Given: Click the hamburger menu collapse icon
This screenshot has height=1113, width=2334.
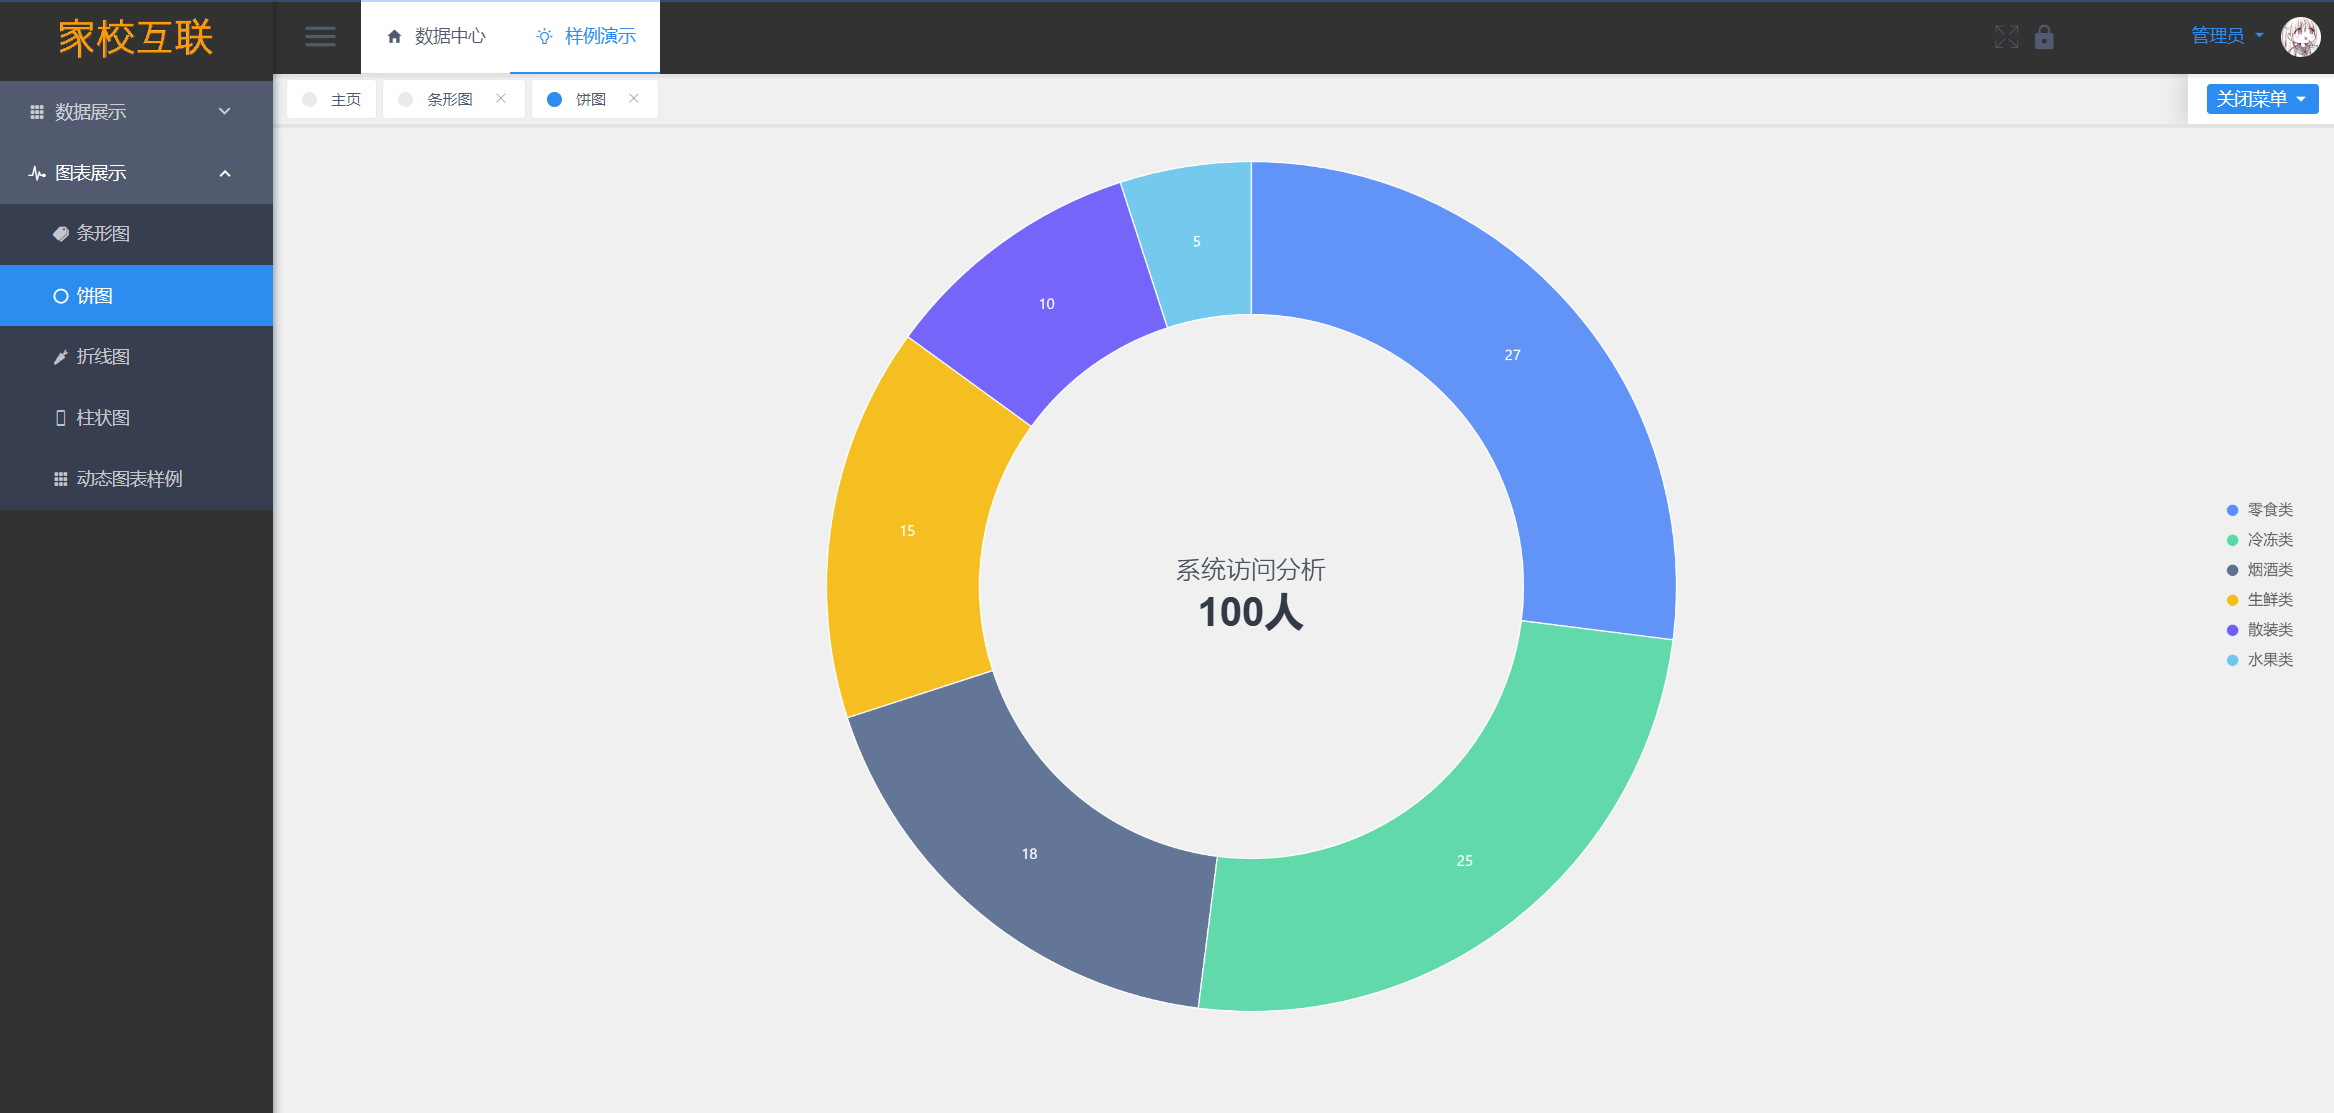Looking at the screenshot, I should [320, 37].
